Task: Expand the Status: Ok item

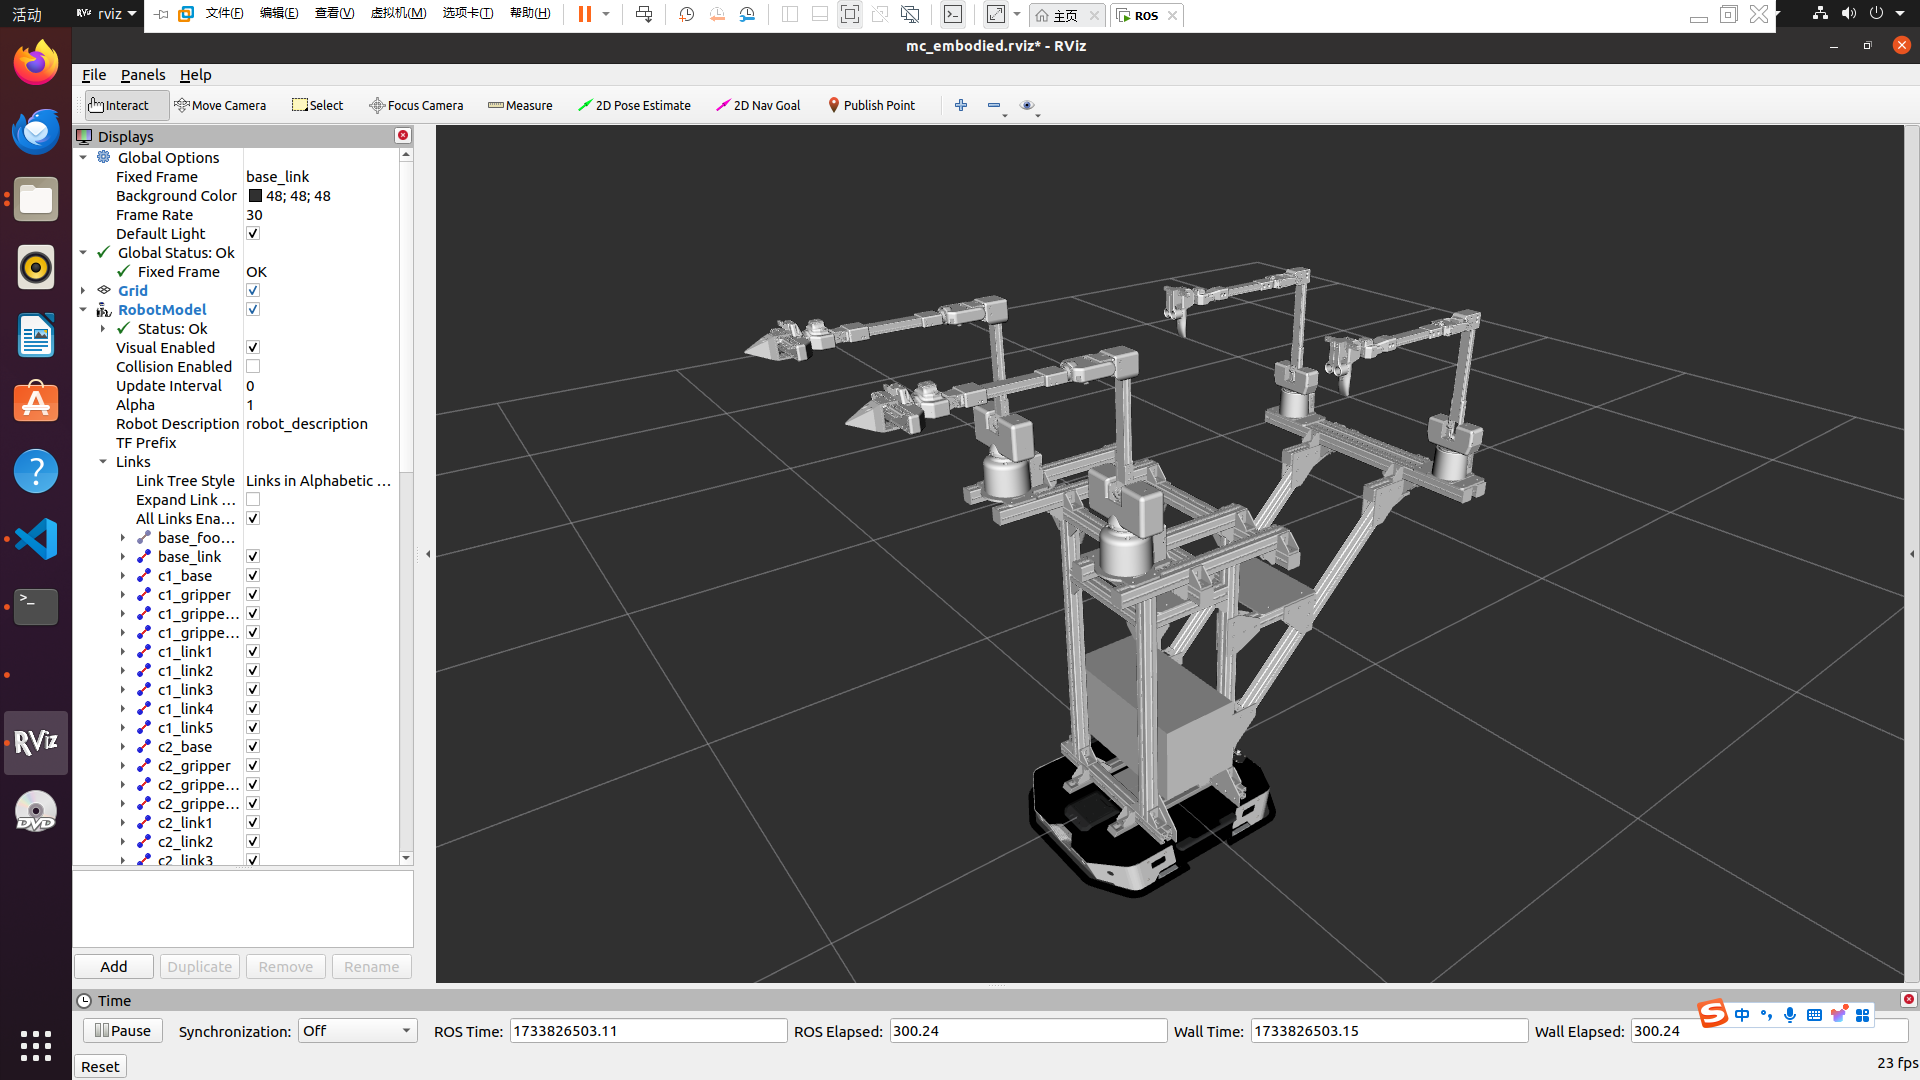Action: point(103,328)
